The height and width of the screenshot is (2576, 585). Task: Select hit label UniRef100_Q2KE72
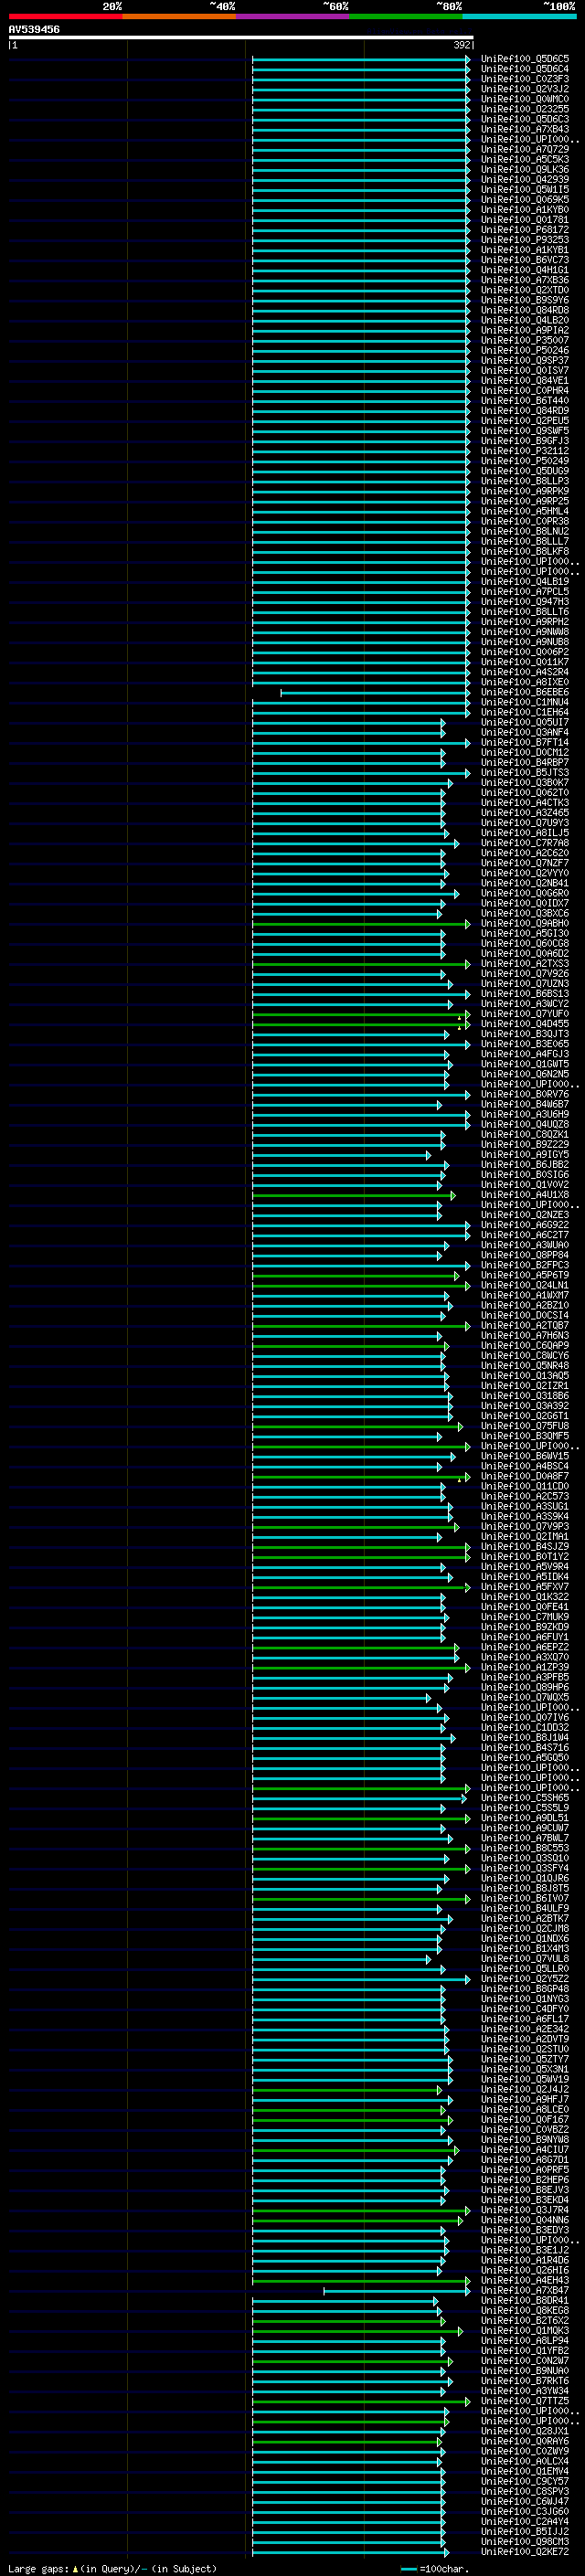[x=525, y=2552]
